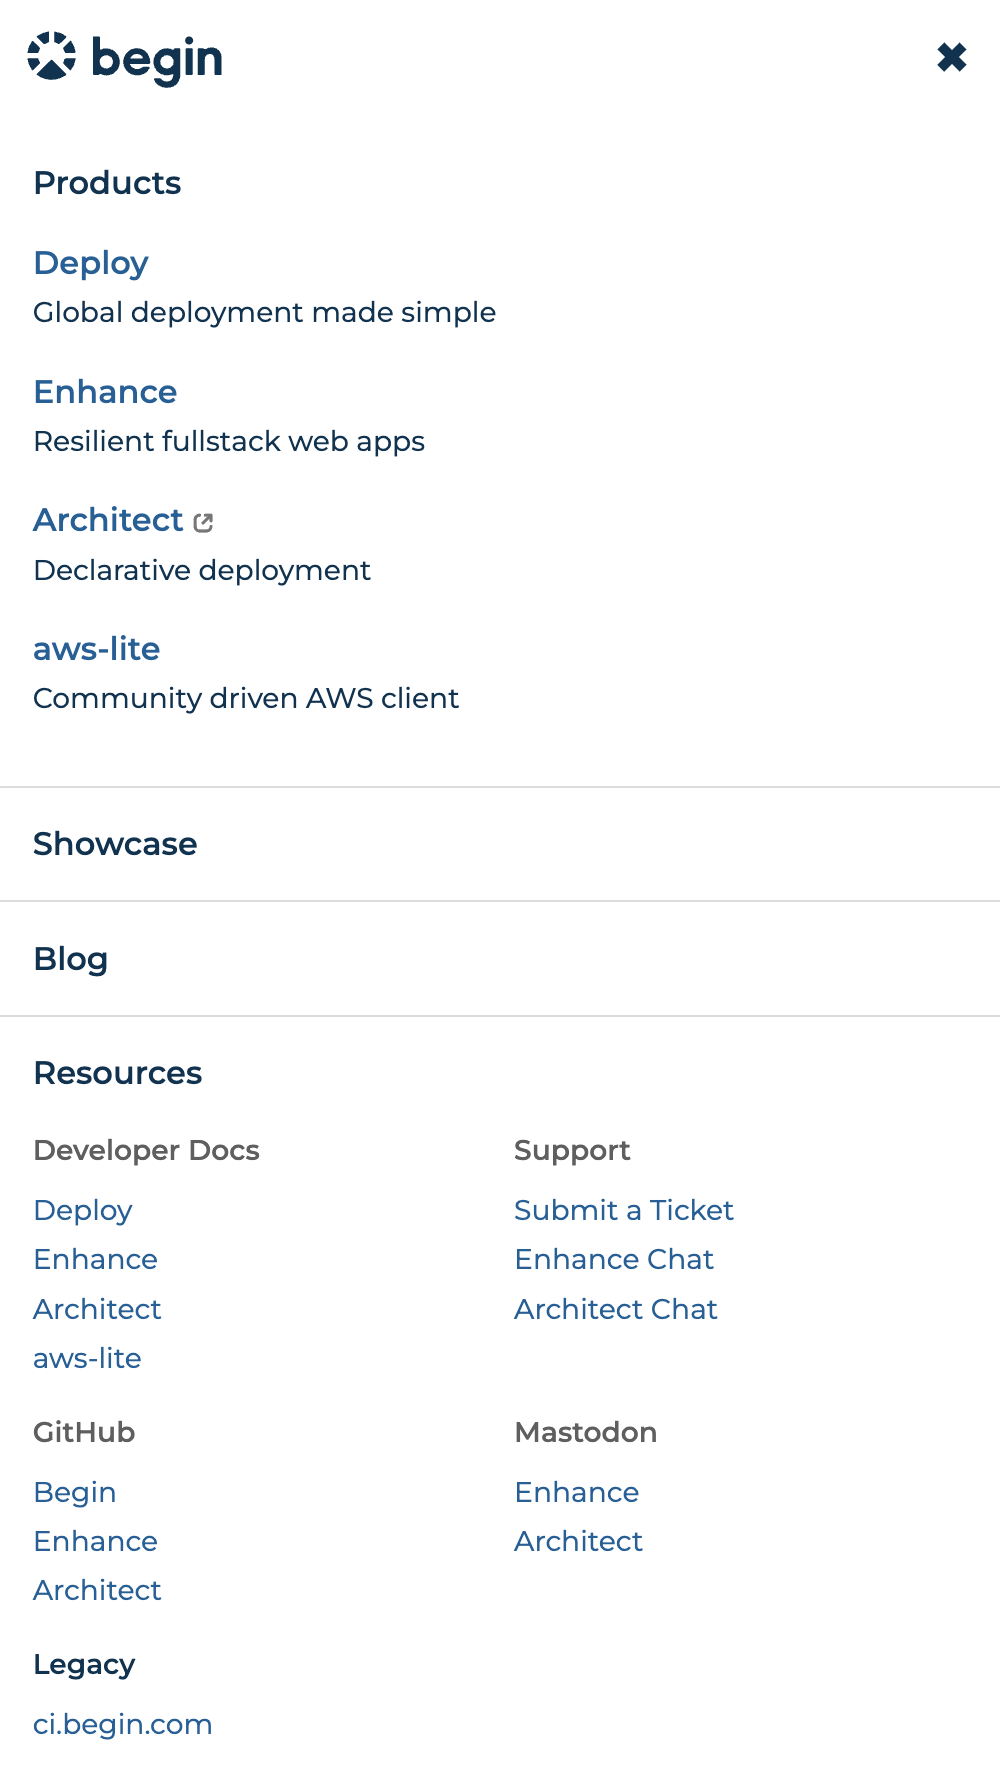The width and height of the screenshot is (1000, 1780).
Task: Open Enhance under Developer Docs
Action: coord(96,1259)
